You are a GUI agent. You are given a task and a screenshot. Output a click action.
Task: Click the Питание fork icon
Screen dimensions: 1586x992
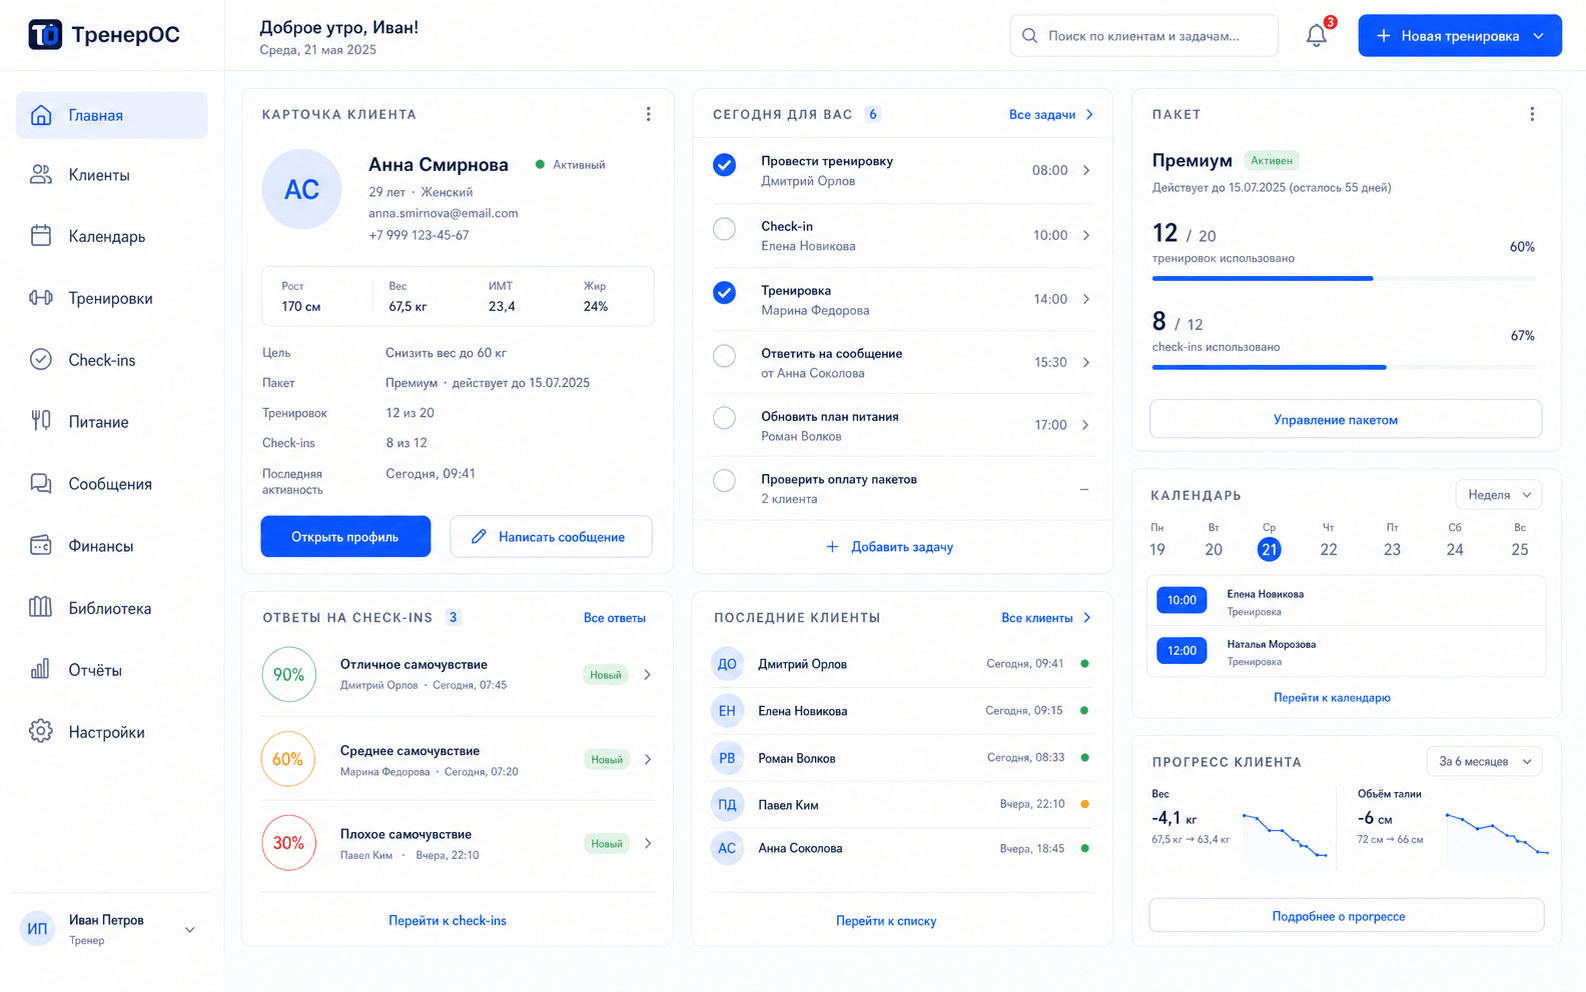(41, 421)
